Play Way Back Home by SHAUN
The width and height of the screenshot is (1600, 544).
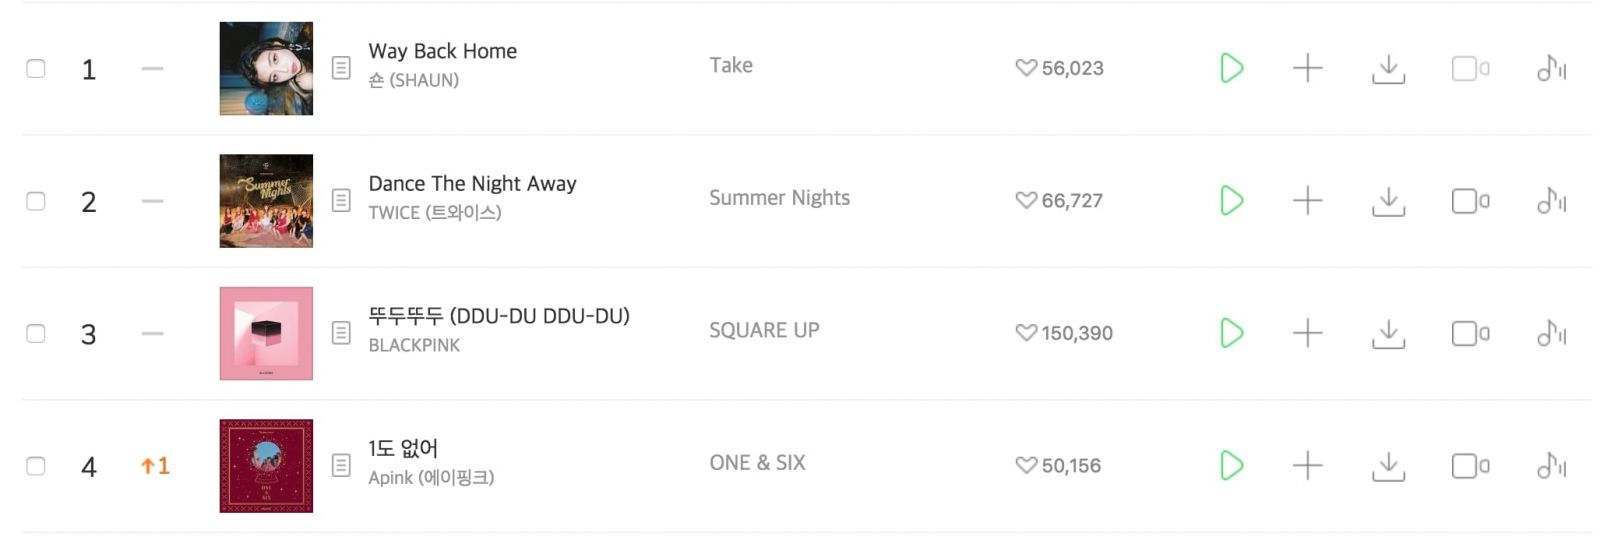pos(1231,68)
